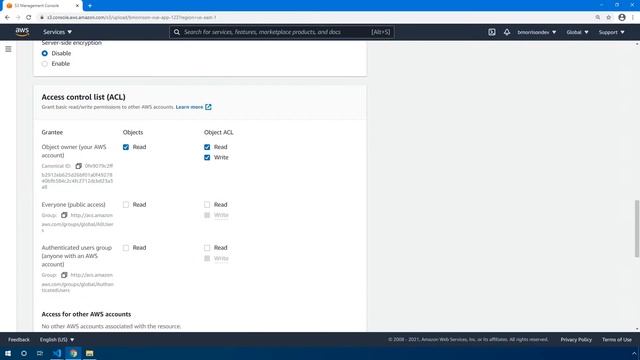Open the Chrome three-dot menu
This screenshot has width=640, height=360.
click(x=633, y=18)
